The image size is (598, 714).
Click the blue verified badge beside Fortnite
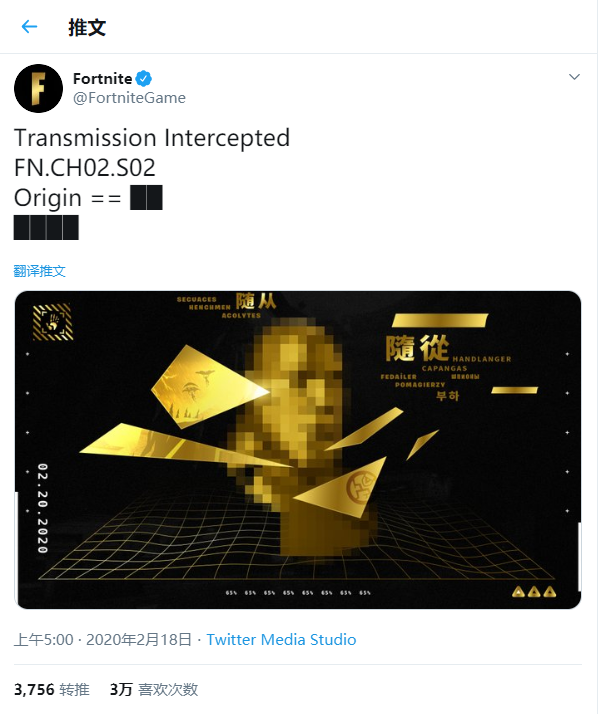(144, 79)
